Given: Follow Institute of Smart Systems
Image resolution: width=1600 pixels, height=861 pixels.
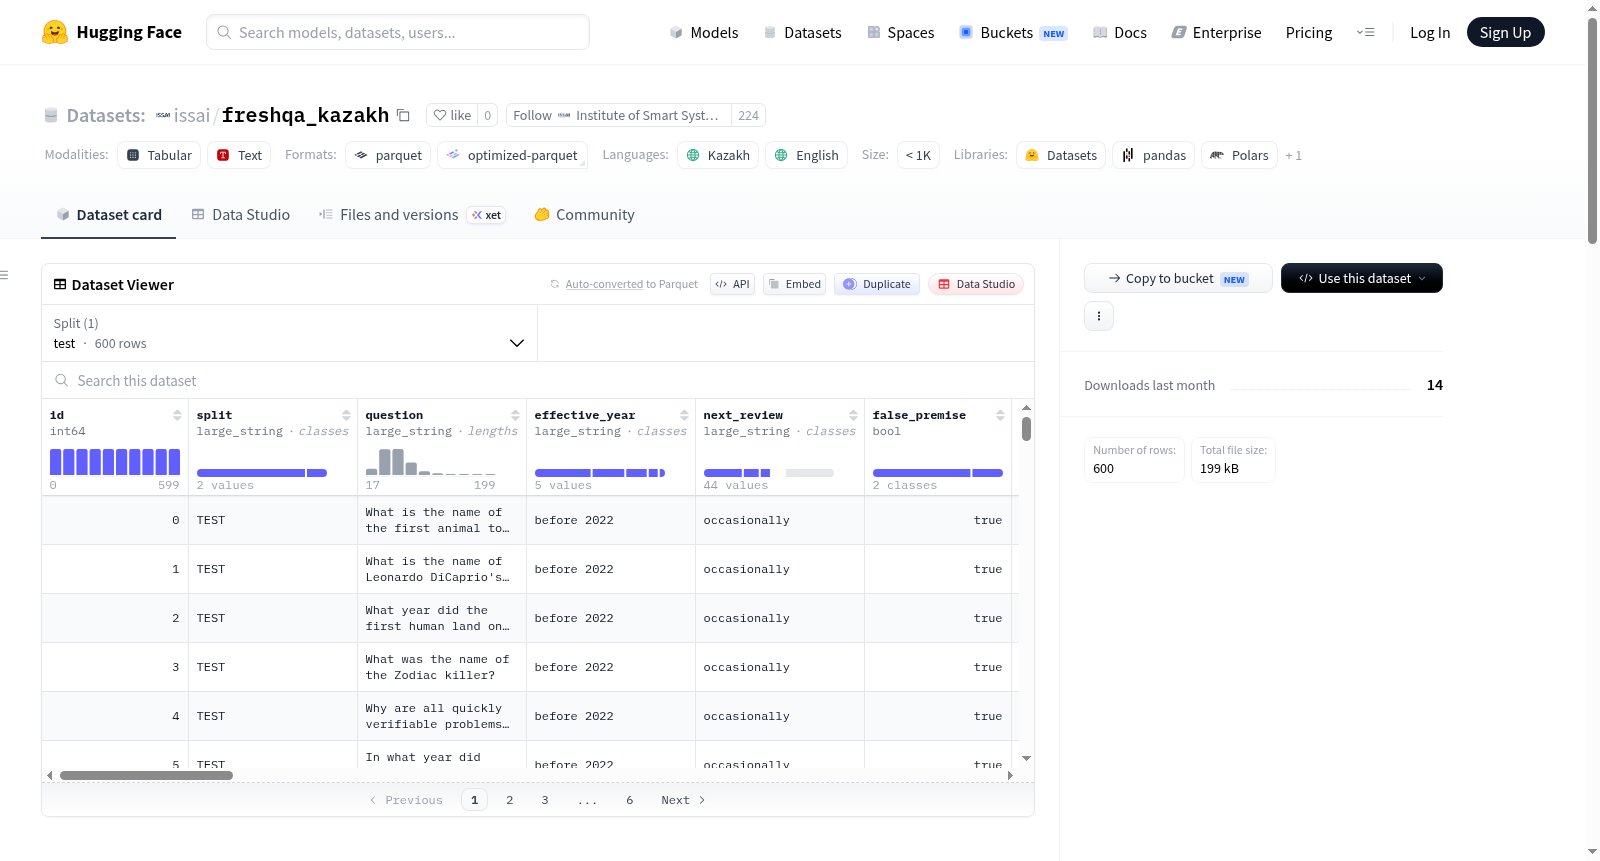Looking at the screenshot, I should click(619, 115).
